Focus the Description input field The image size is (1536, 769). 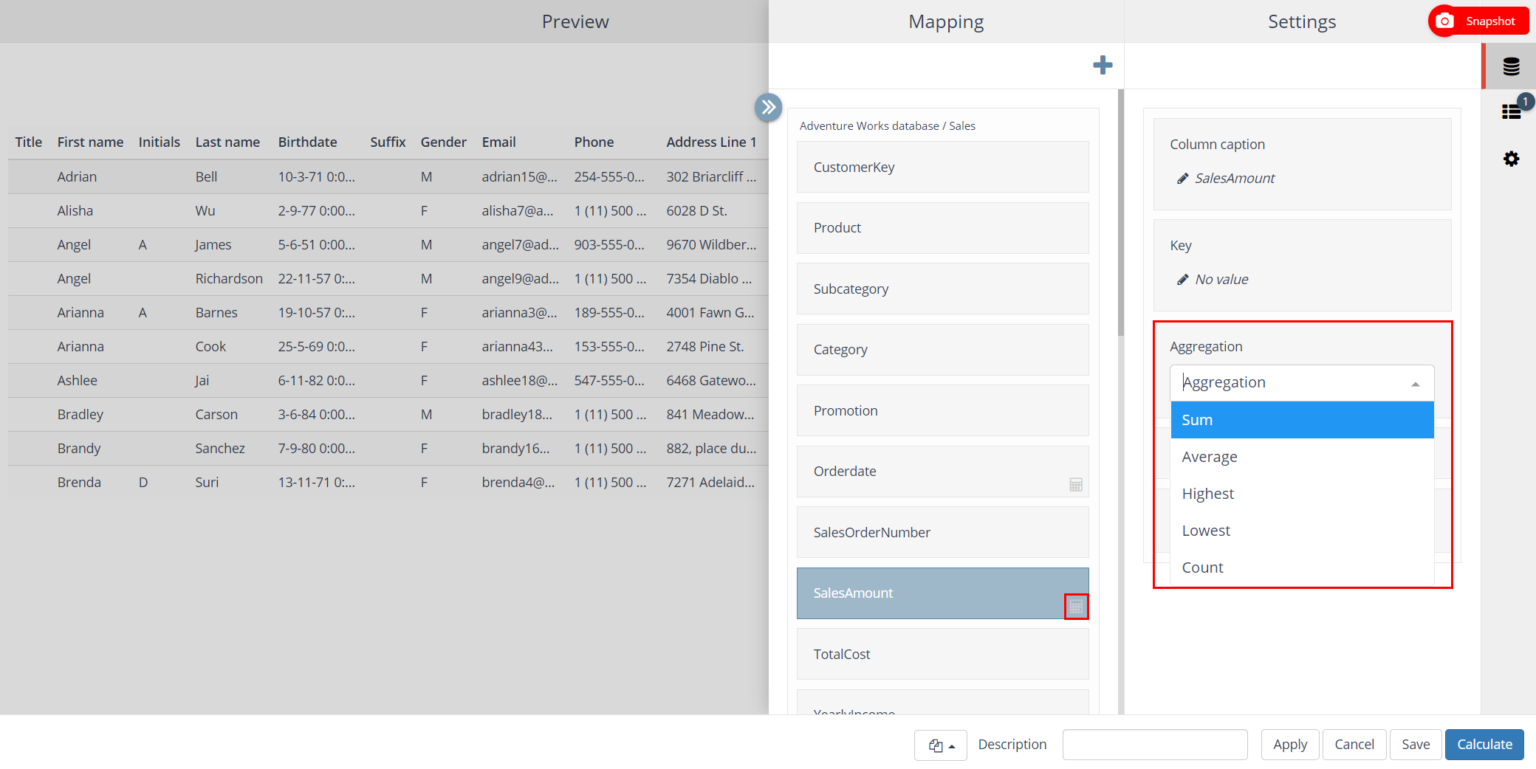tap(1155, 745)
